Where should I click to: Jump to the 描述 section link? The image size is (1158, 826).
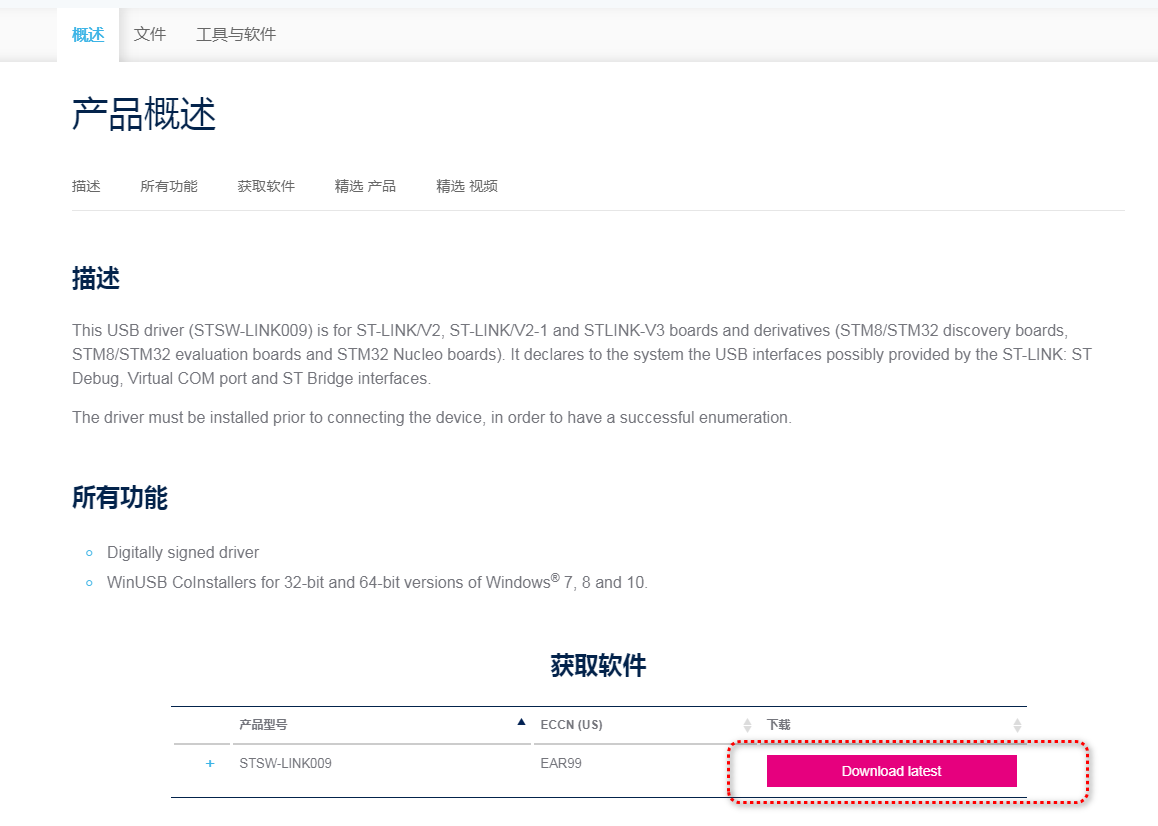[x=86, y=186]
